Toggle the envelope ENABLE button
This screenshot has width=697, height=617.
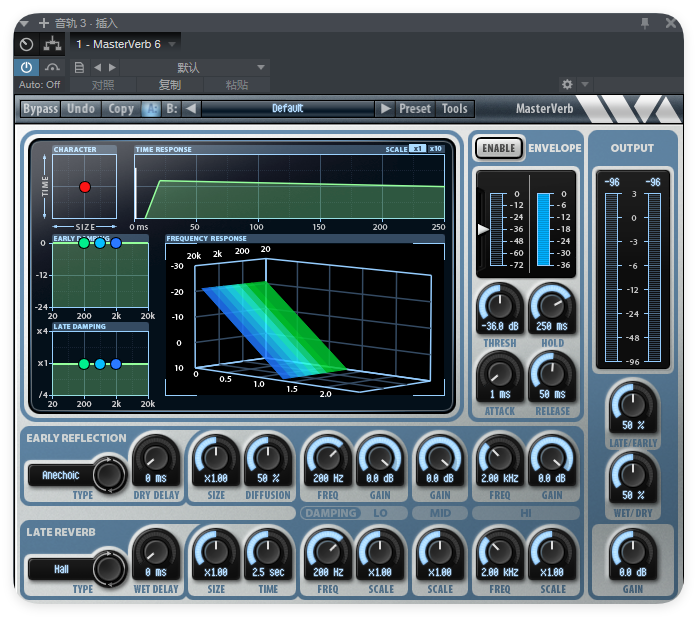pos(499,148)
